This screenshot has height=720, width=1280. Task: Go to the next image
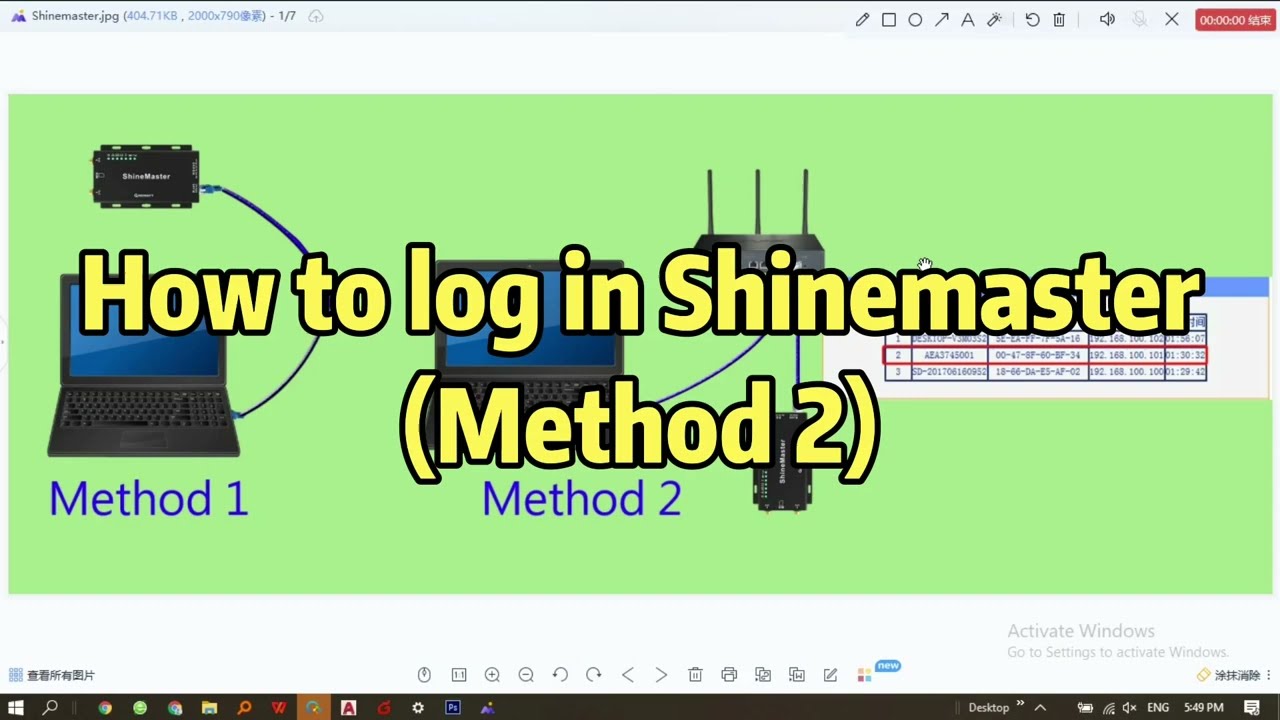coord(661,675)
